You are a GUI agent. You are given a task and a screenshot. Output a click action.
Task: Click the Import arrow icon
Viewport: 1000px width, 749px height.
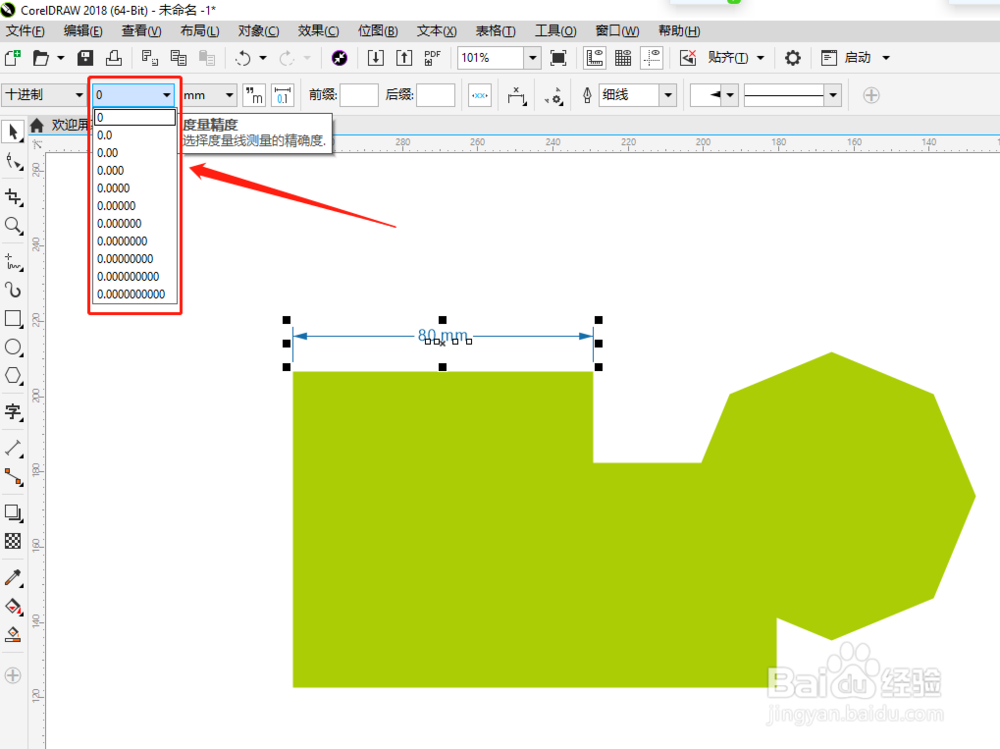376,58
